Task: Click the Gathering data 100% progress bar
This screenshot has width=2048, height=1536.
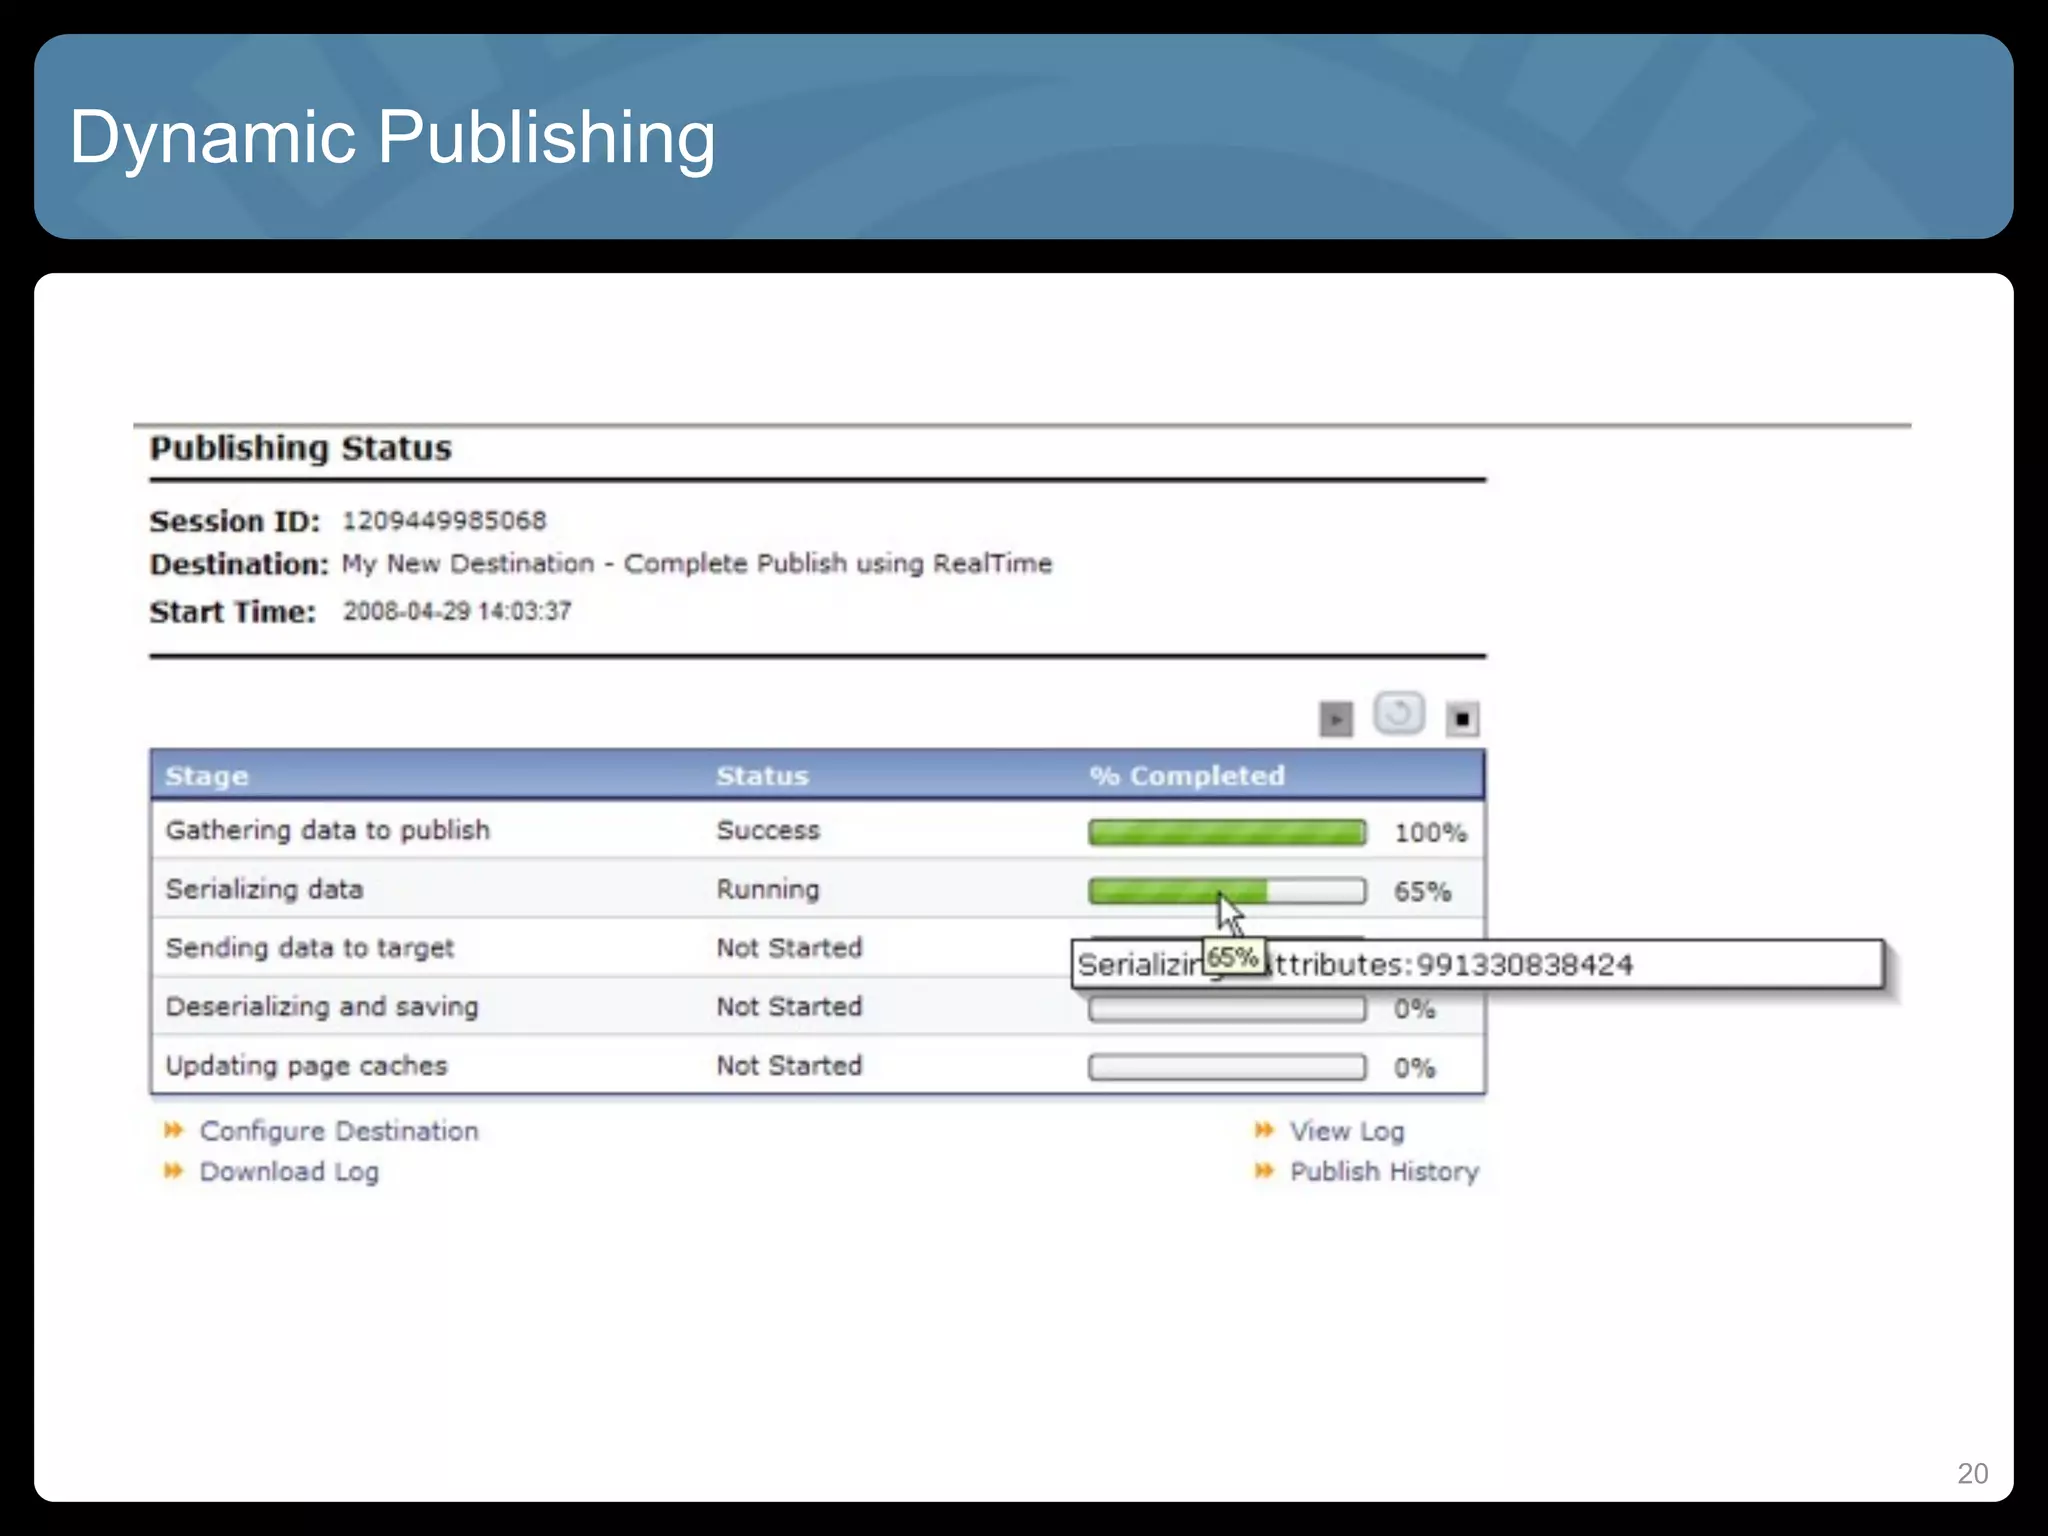Action: [x=1227, y=832]
